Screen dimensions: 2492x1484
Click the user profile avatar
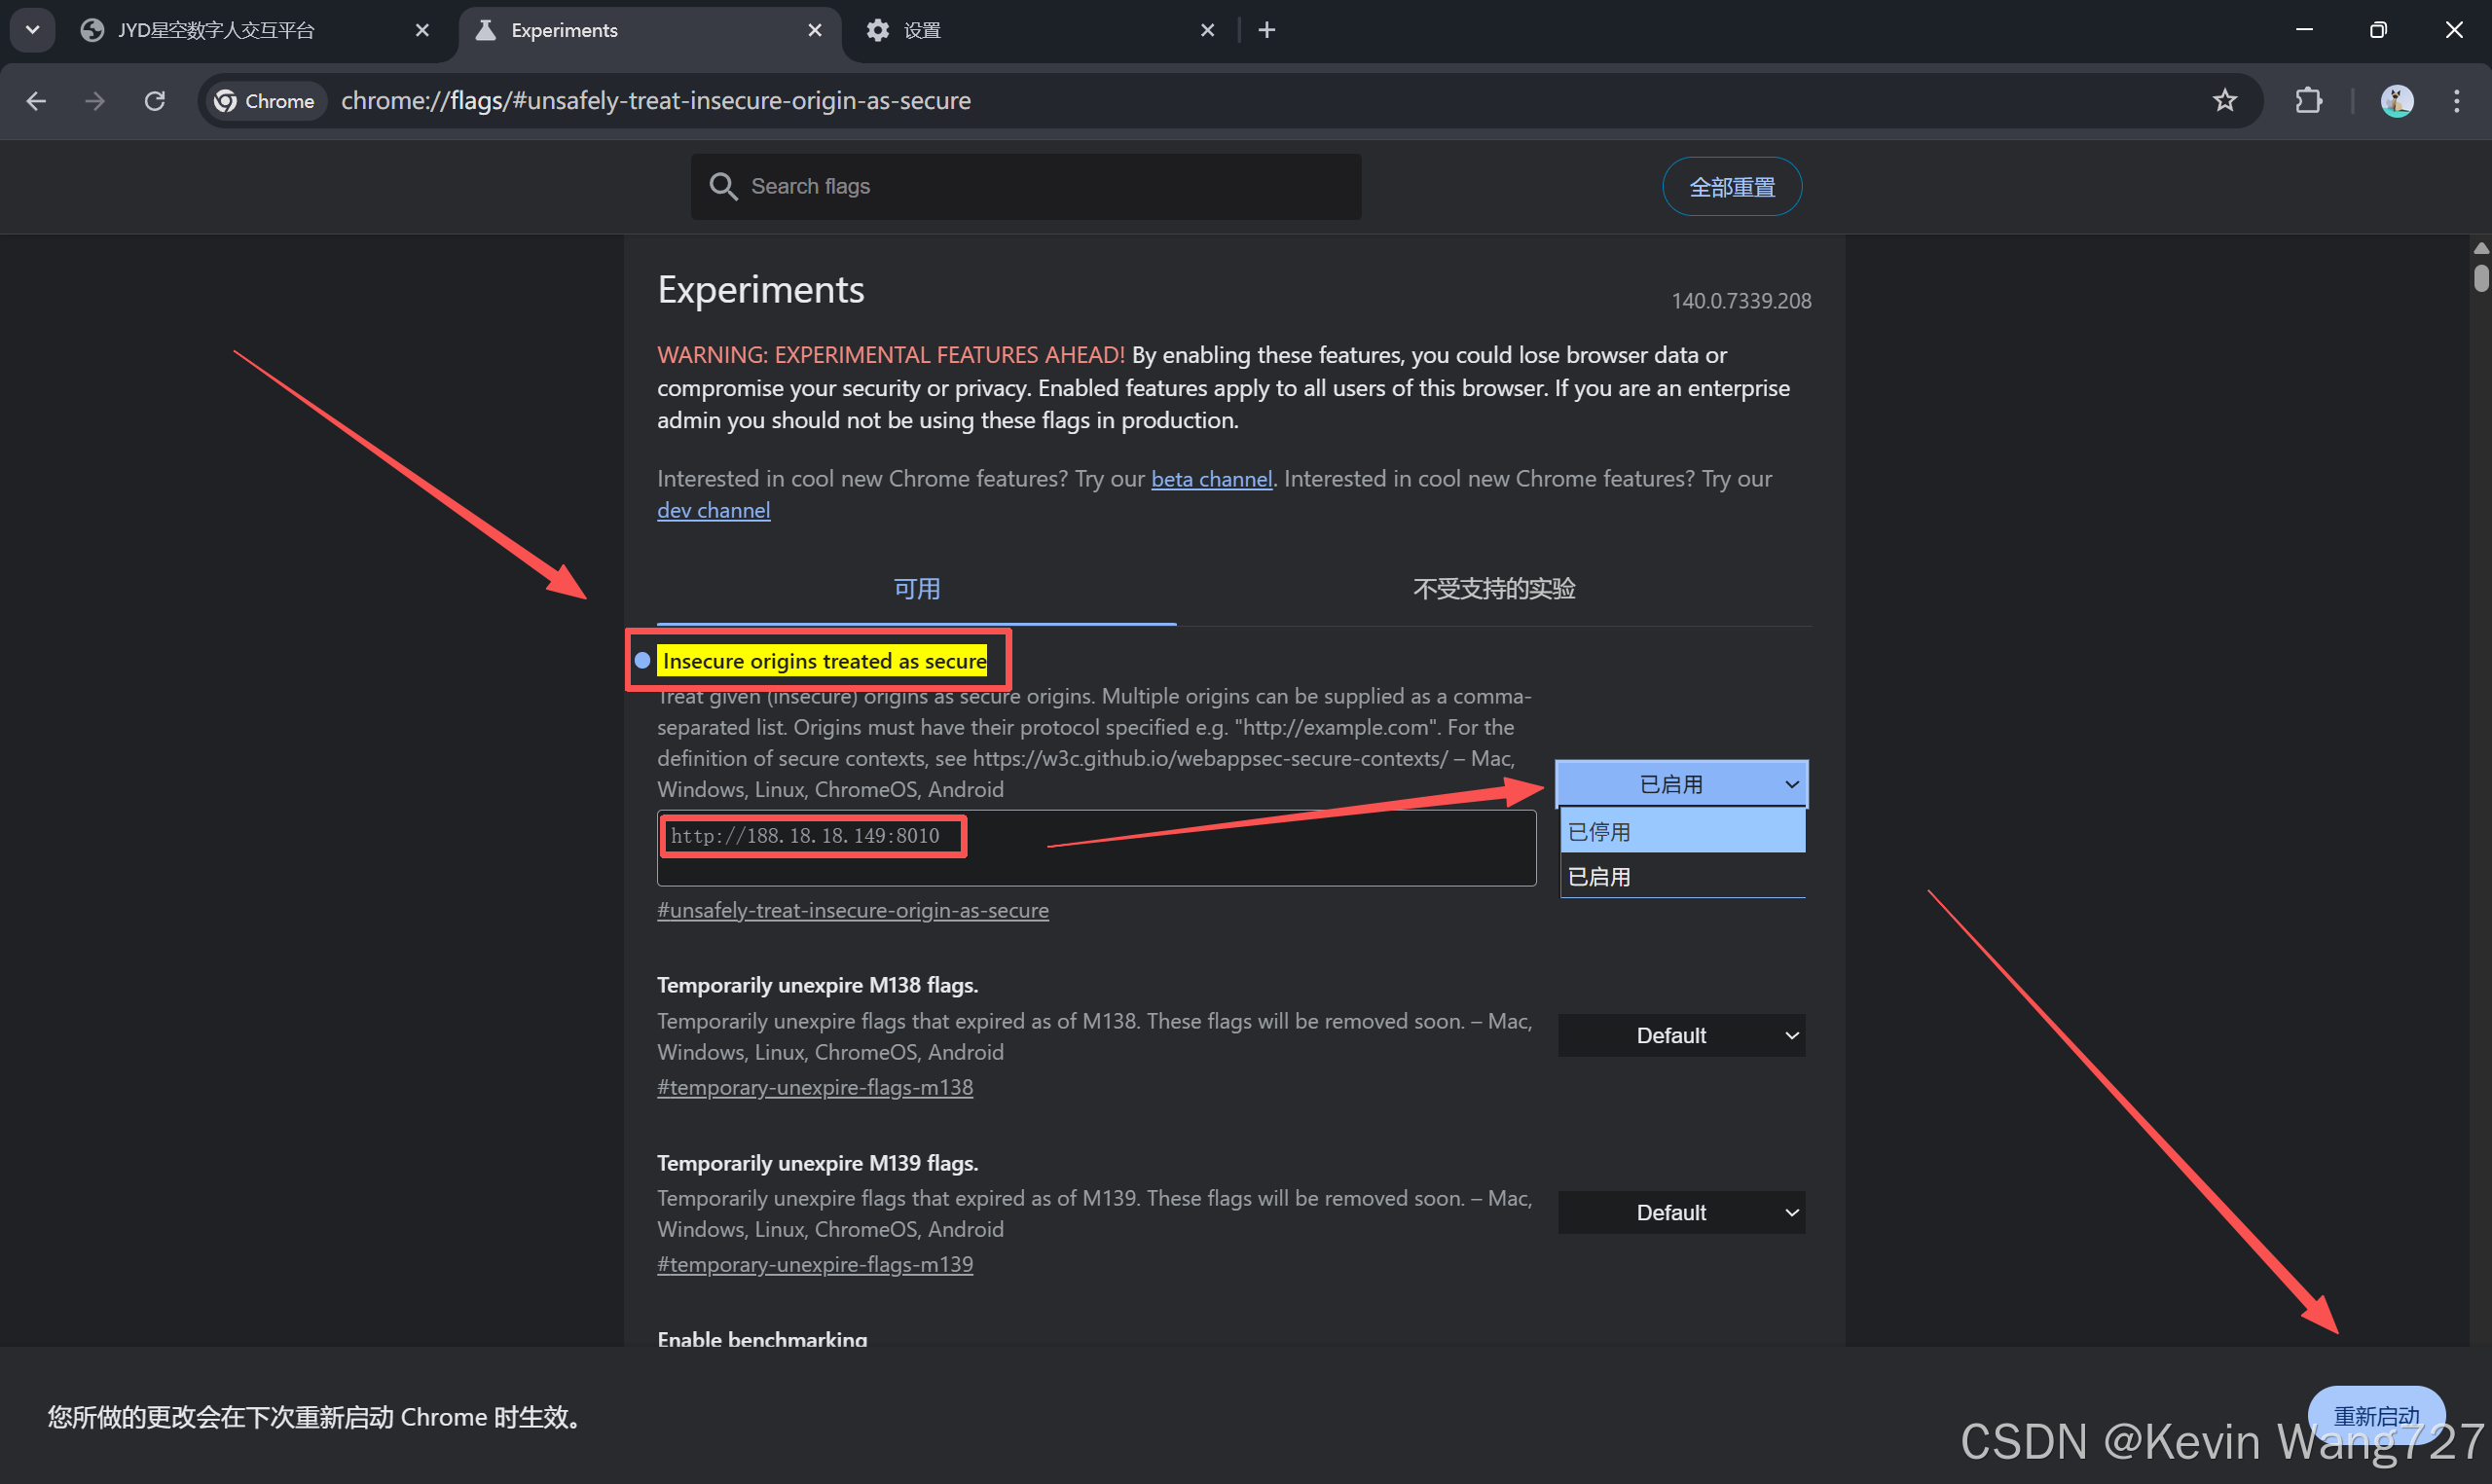click(x=2396, y=101)
